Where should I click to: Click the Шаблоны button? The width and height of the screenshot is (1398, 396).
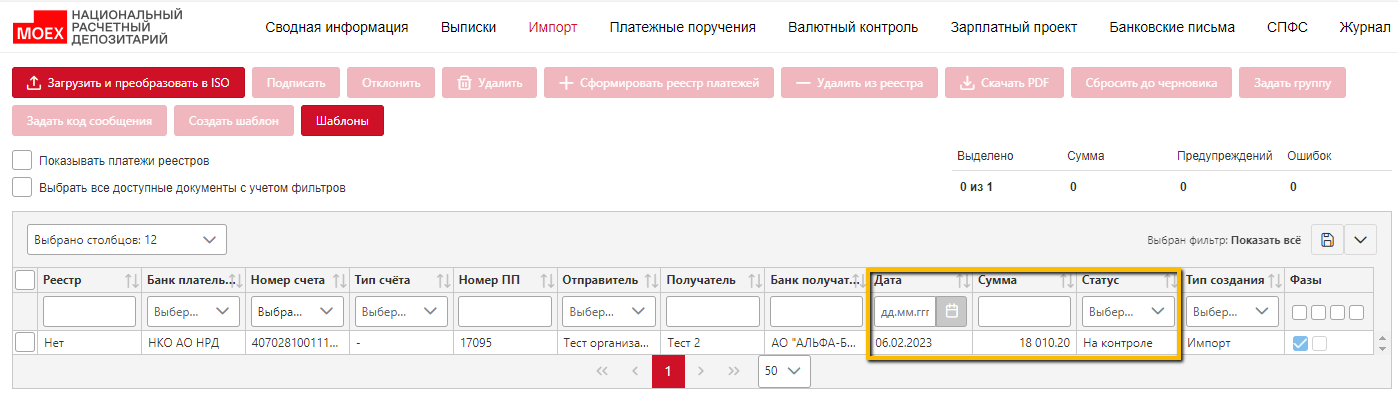tap(342, 120)
